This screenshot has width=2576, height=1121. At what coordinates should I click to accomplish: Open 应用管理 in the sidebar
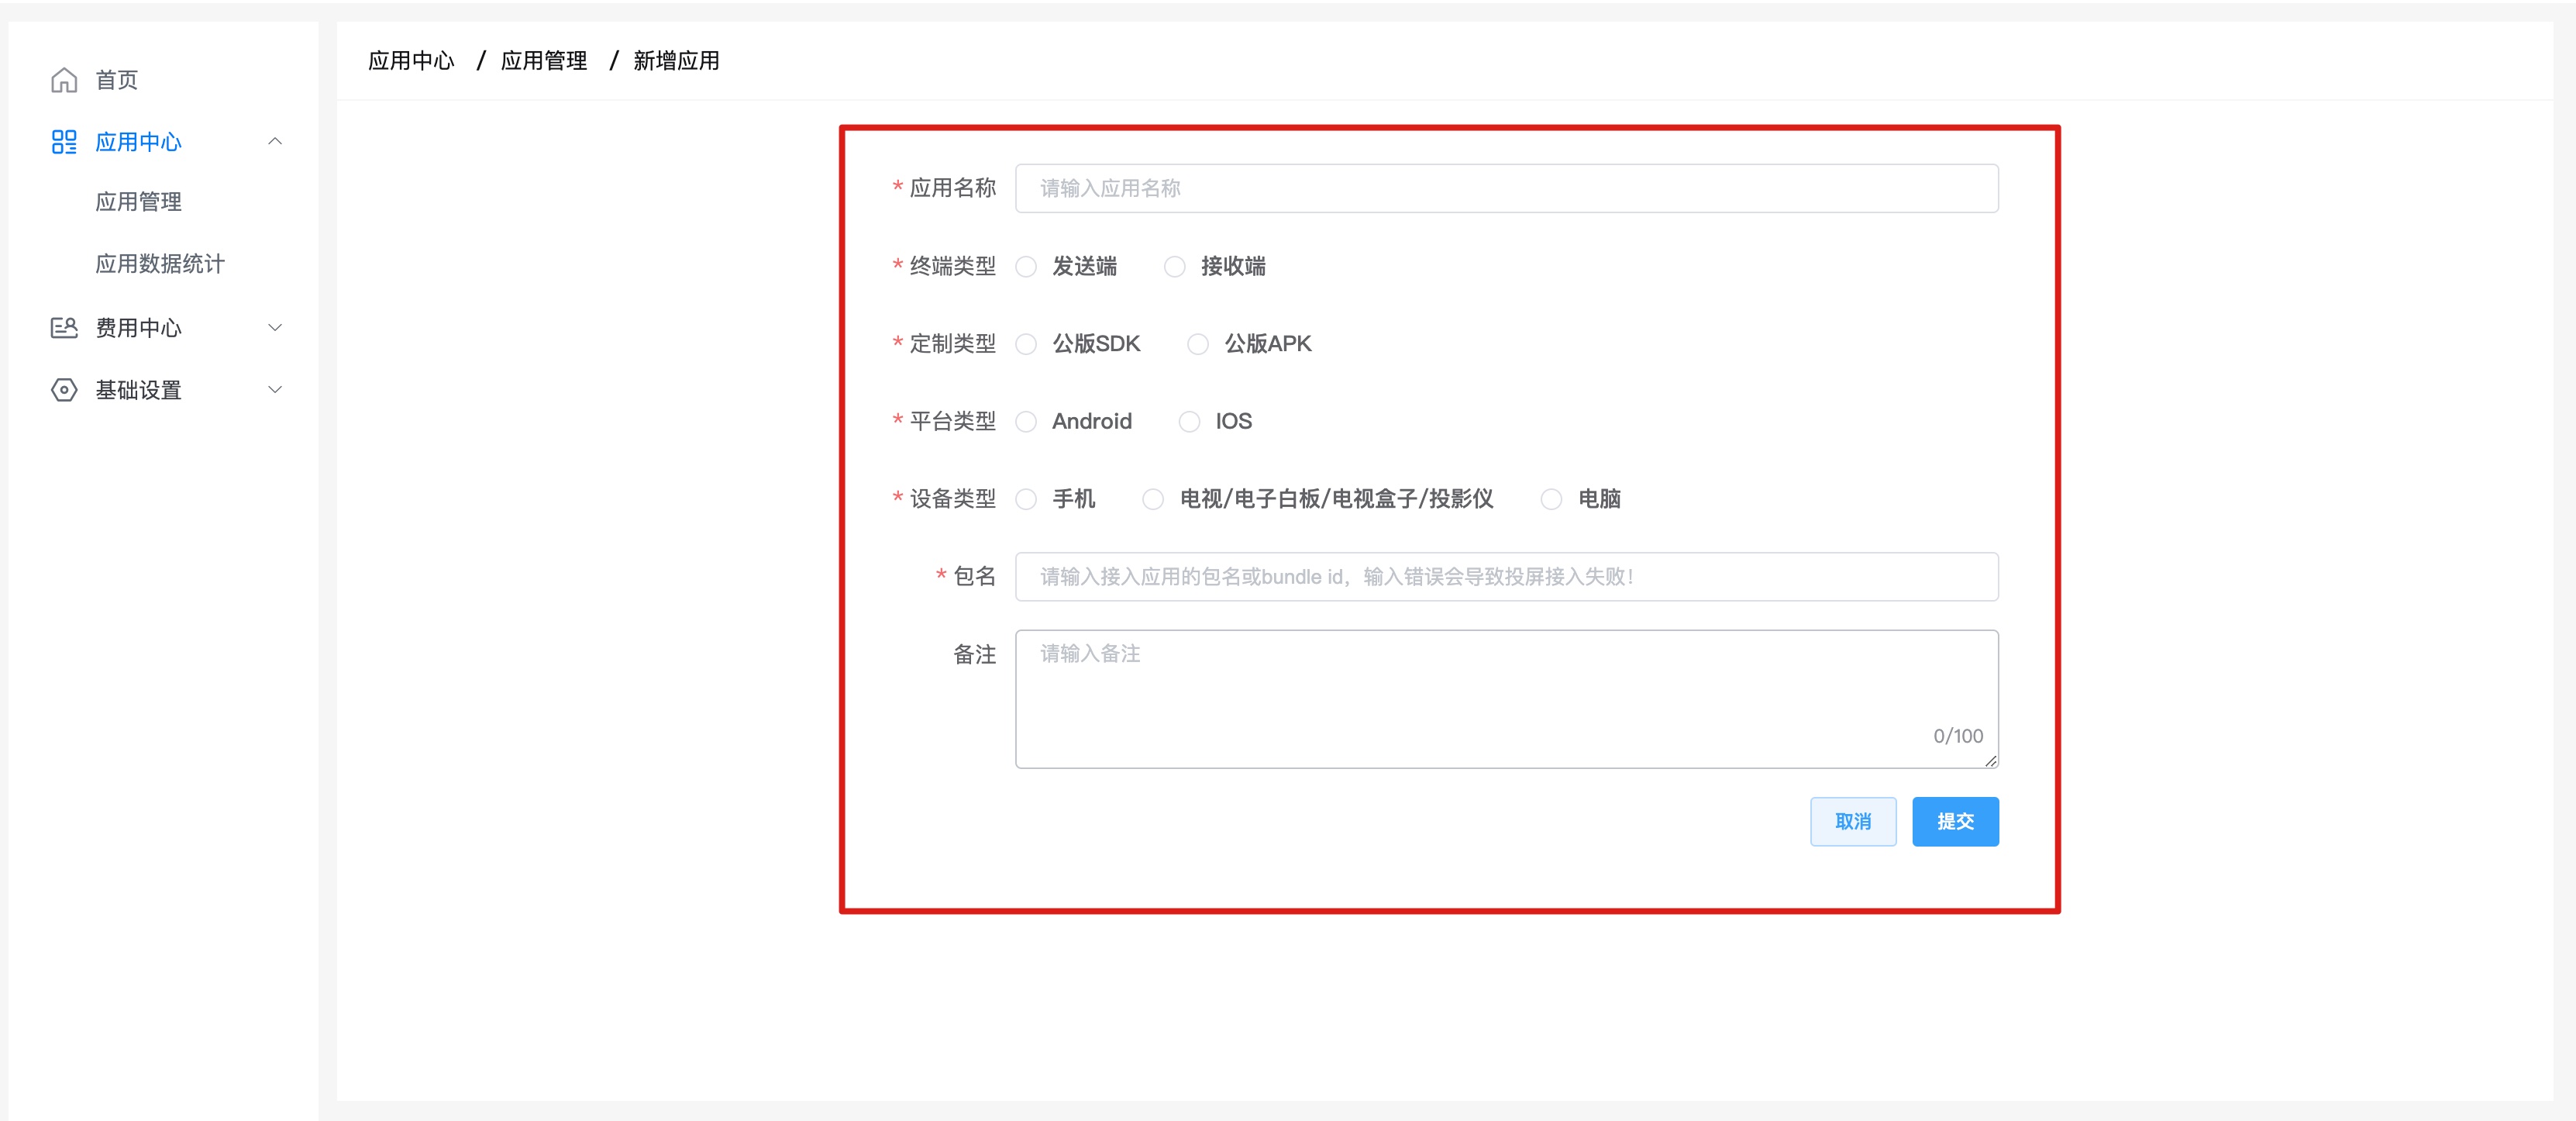138,202
